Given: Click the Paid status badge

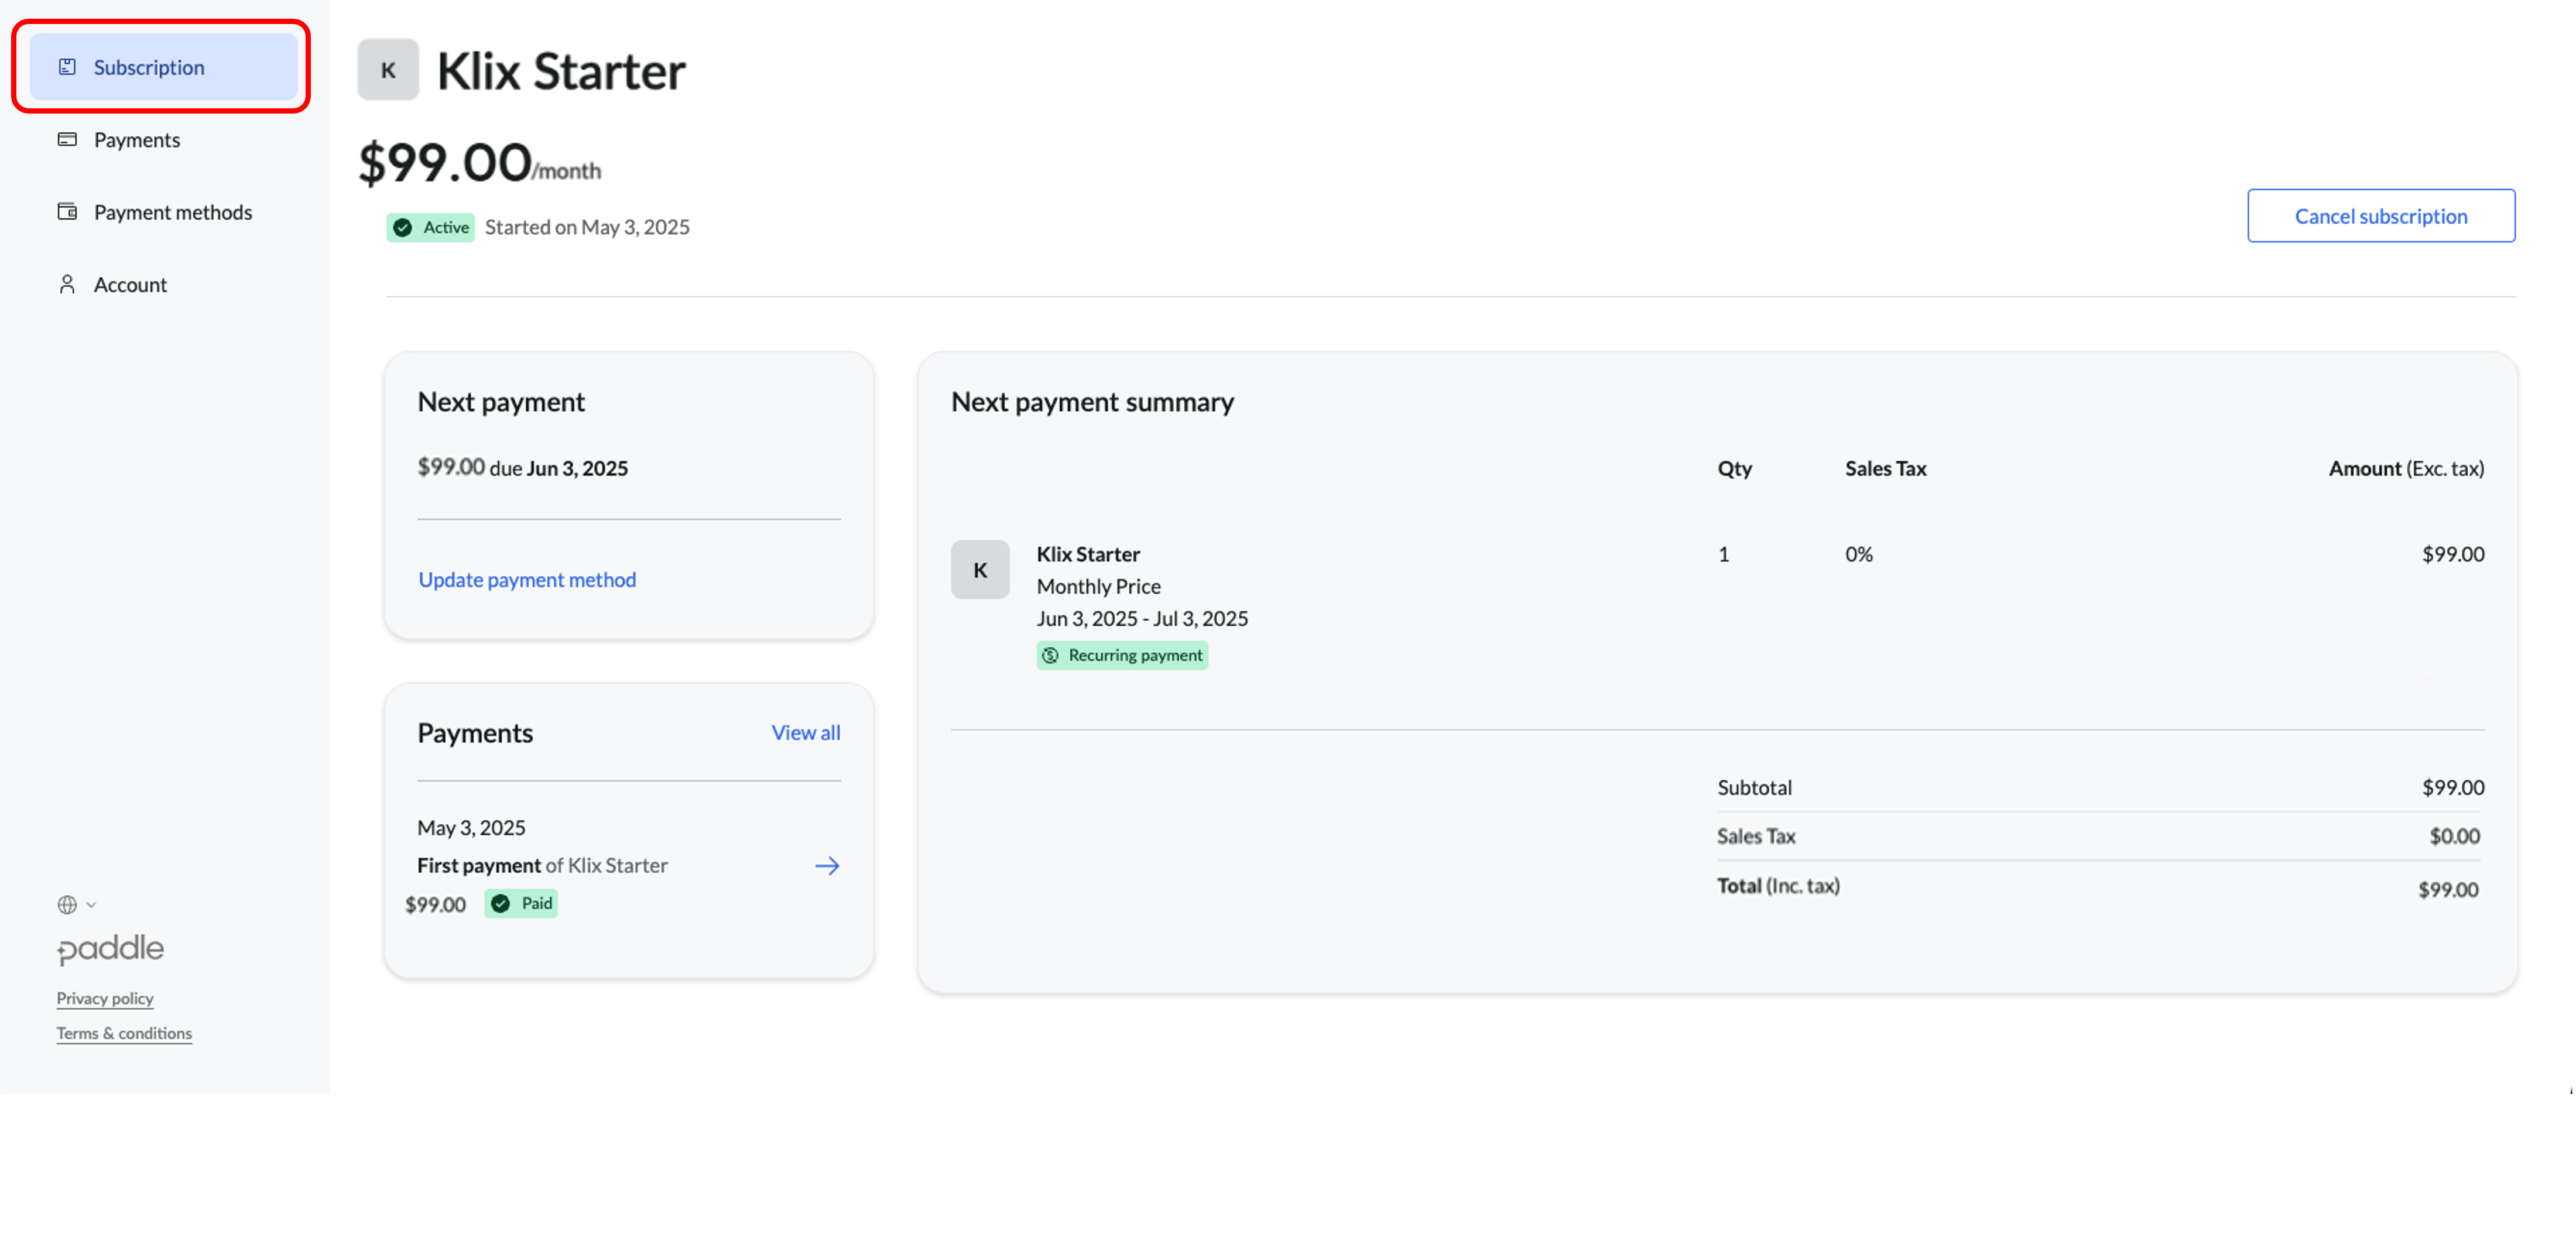Looking at the screenshot, I should (x=521, y=904).
